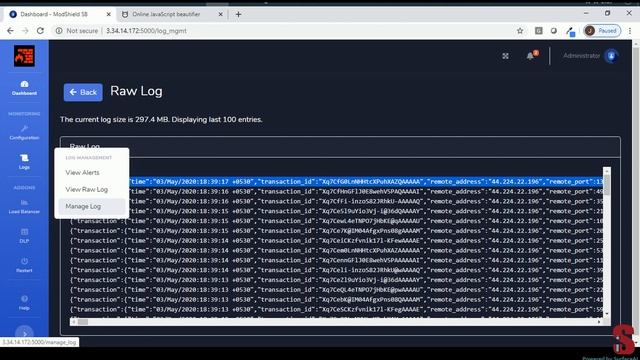Click the log's horizontal scrollbar thumb
Screen dimensions: 640x360
(x=83, y=322)
